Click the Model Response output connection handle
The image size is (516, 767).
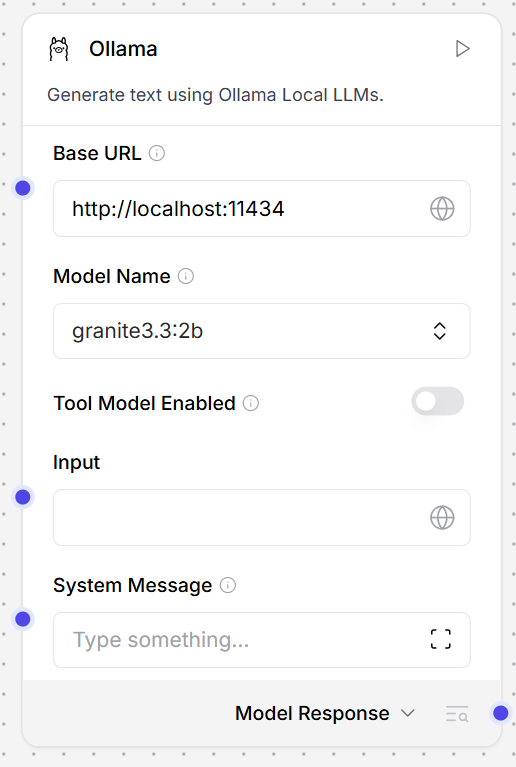pyautogui.click(x=500, y=713)
